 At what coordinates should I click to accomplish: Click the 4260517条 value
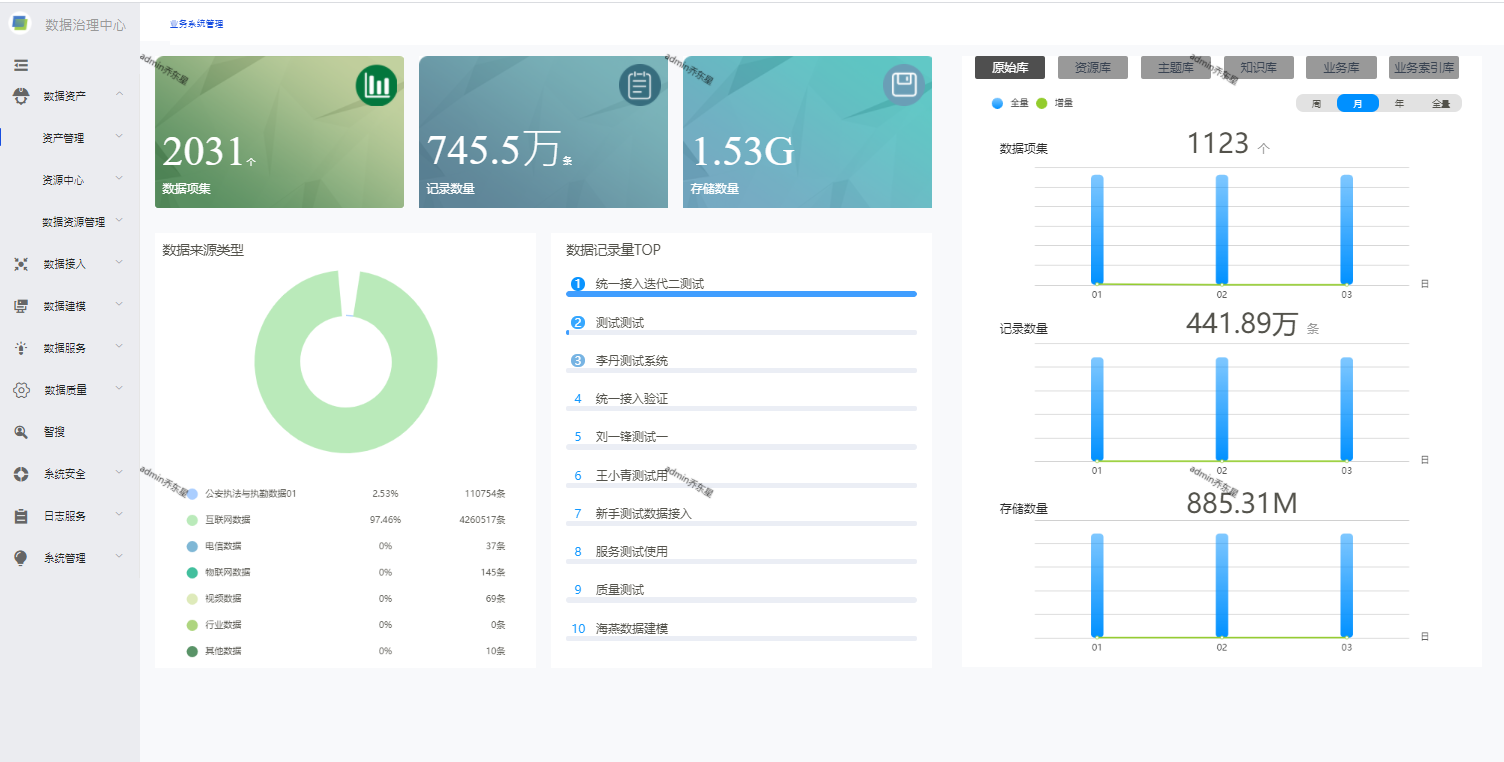(x=482, y=520)
